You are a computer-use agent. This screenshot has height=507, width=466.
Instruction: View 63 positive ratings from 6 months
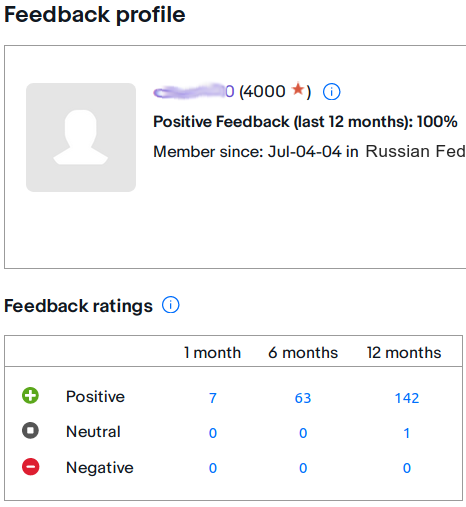[x=303, y=398]
